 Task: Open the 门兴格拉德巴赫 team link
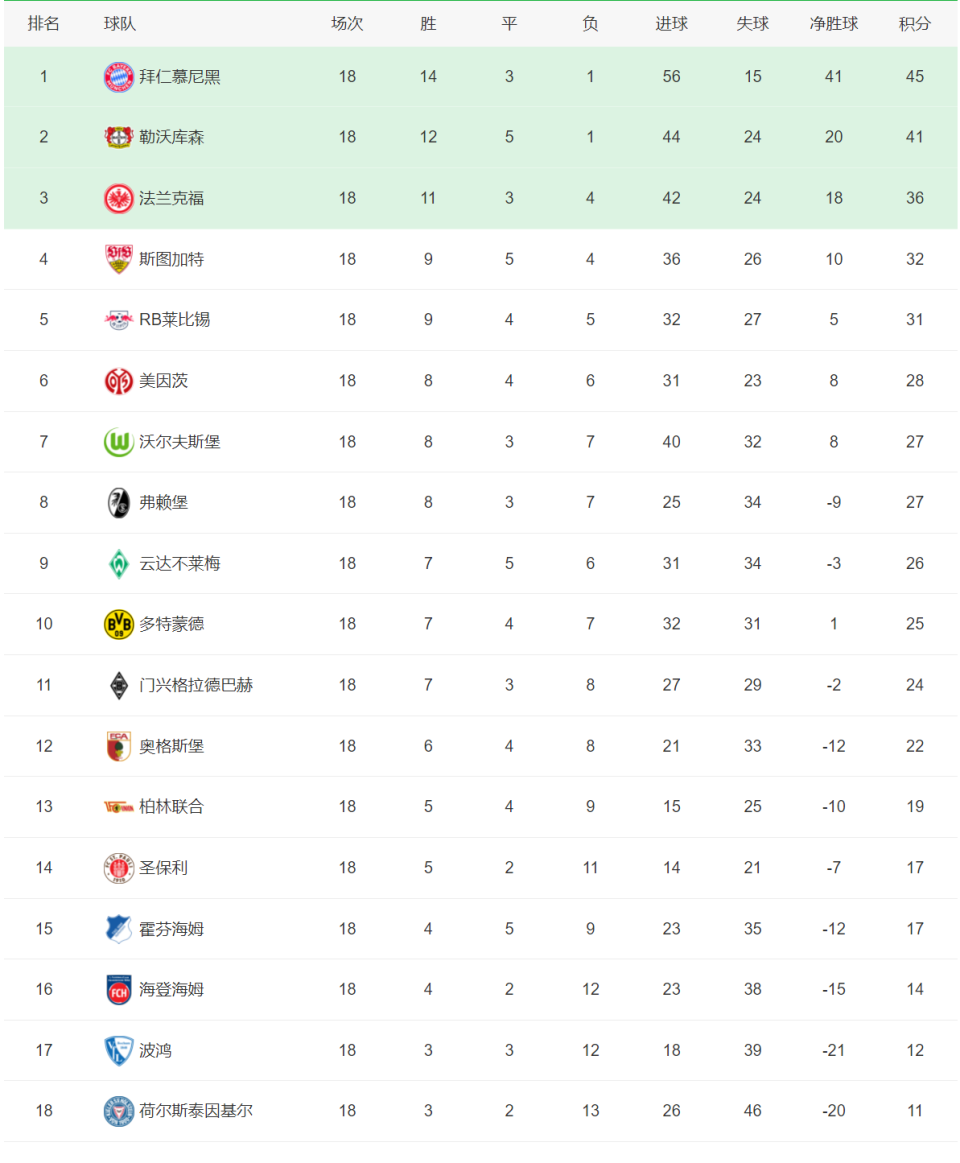[196, 685]
